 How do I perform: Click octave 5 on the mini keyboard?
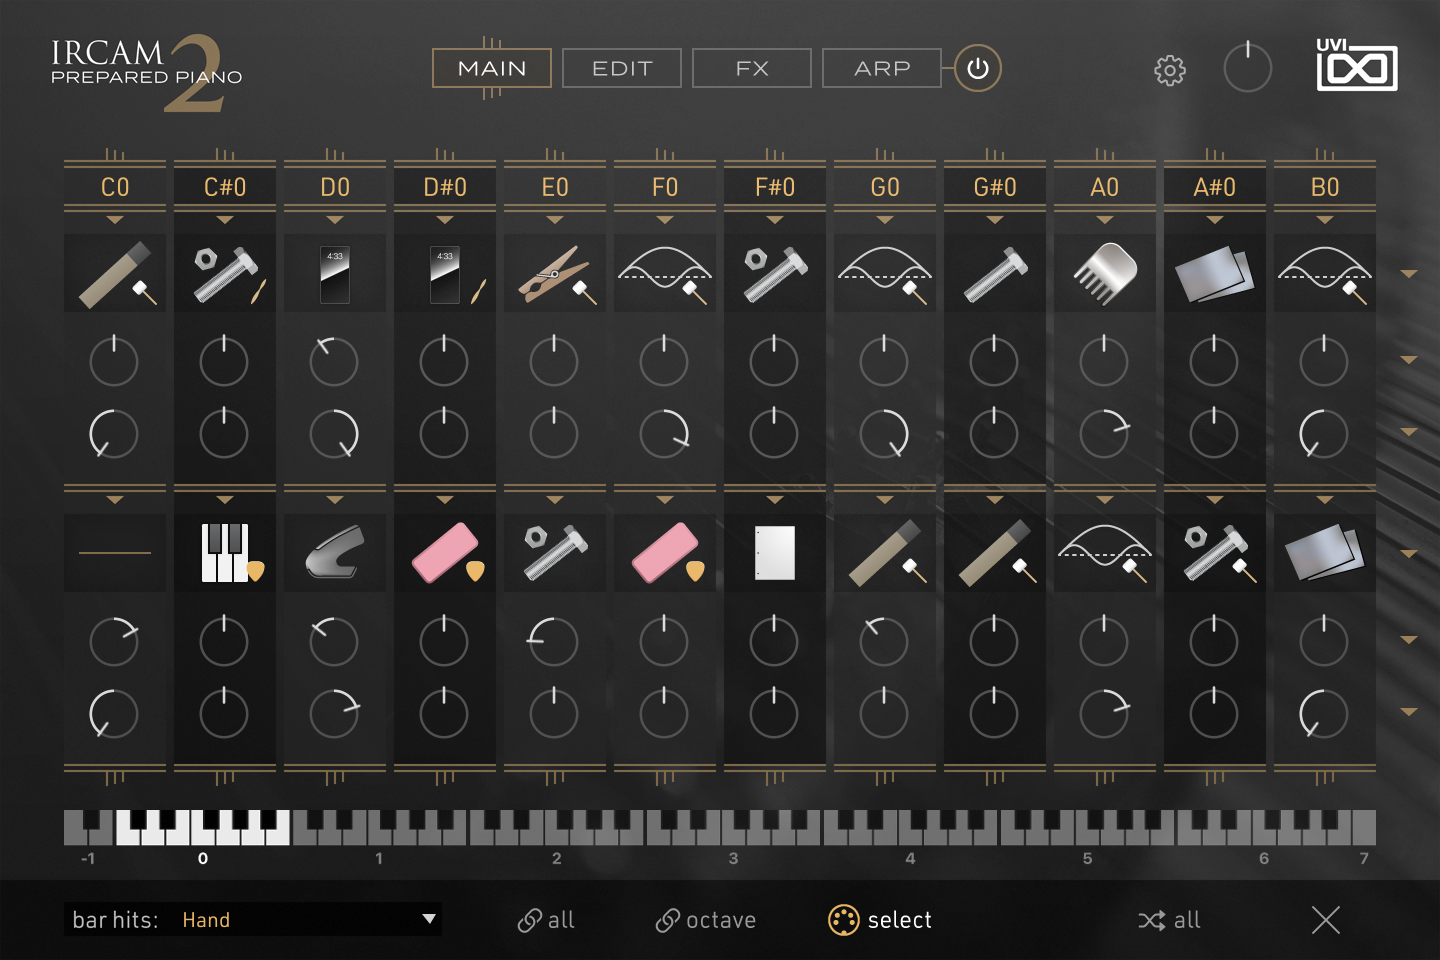tap(1088, 827)
